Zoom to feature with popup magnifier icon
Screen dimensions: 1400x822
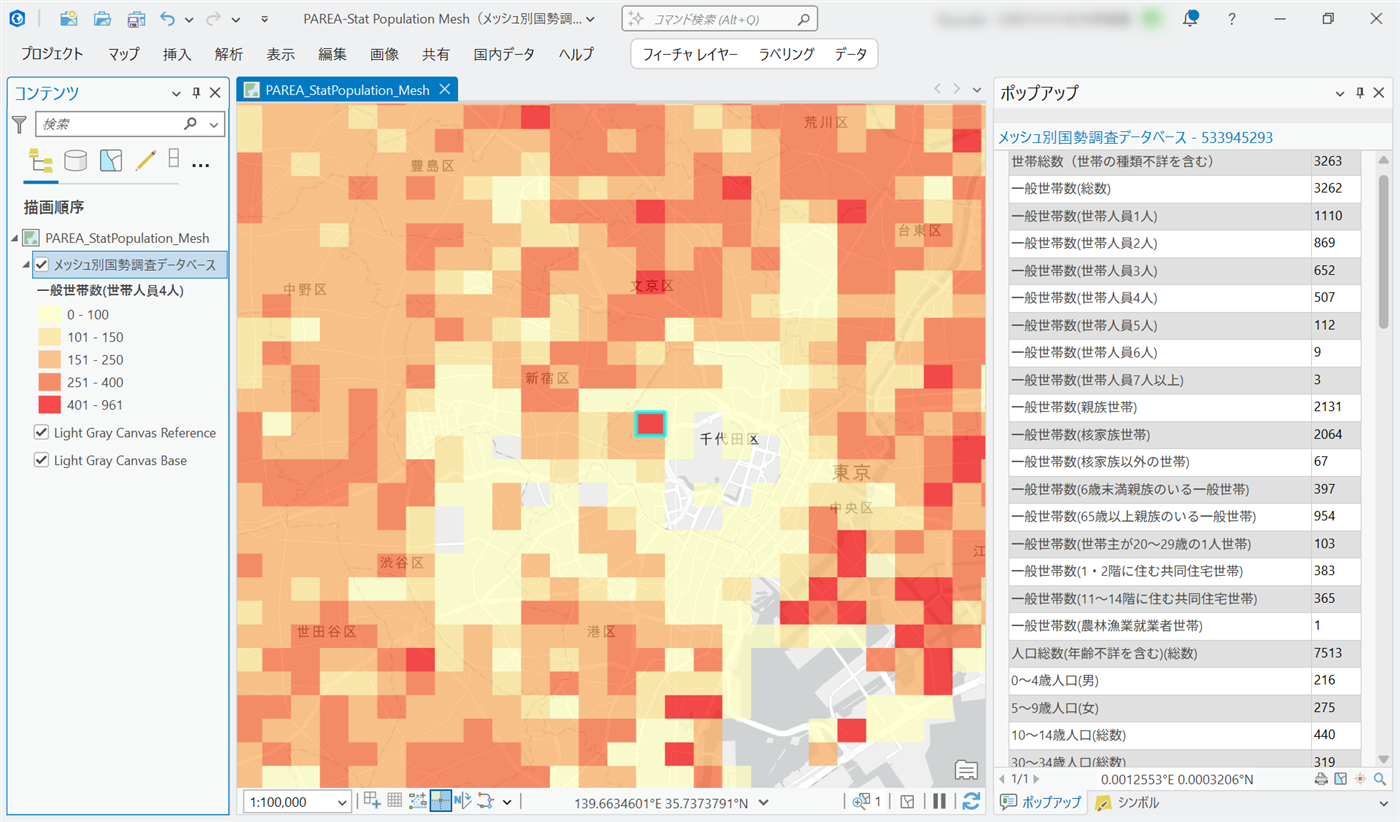click(1380, 779)
